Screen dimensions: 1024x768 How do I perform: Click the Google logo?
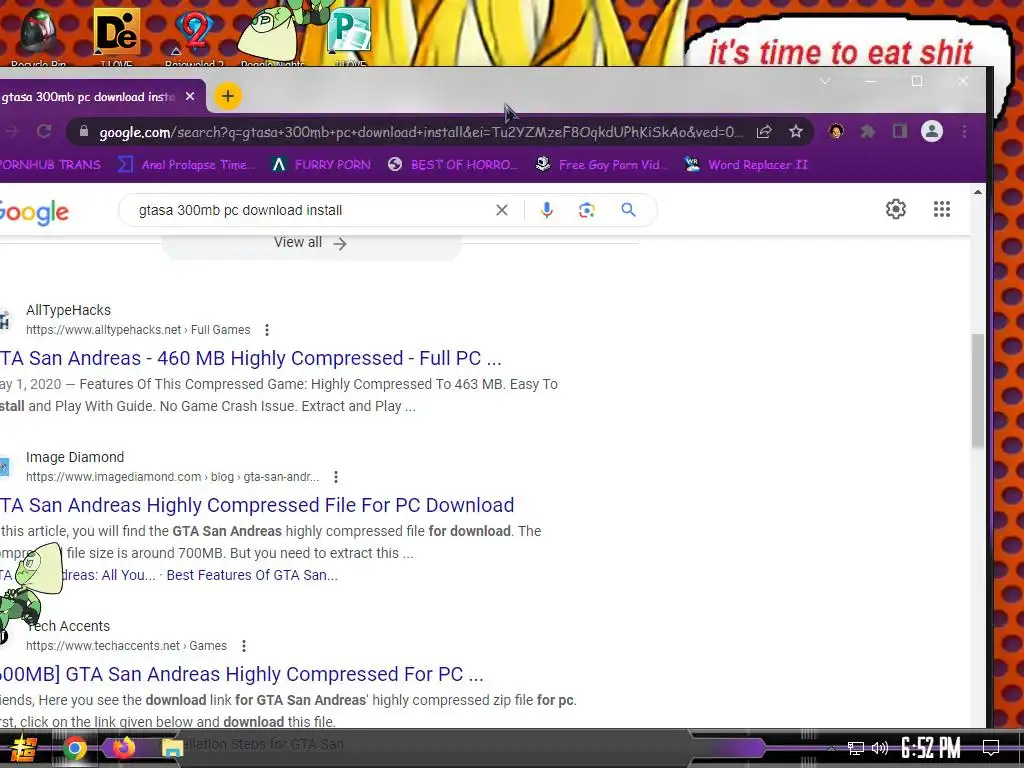(34, 212)
